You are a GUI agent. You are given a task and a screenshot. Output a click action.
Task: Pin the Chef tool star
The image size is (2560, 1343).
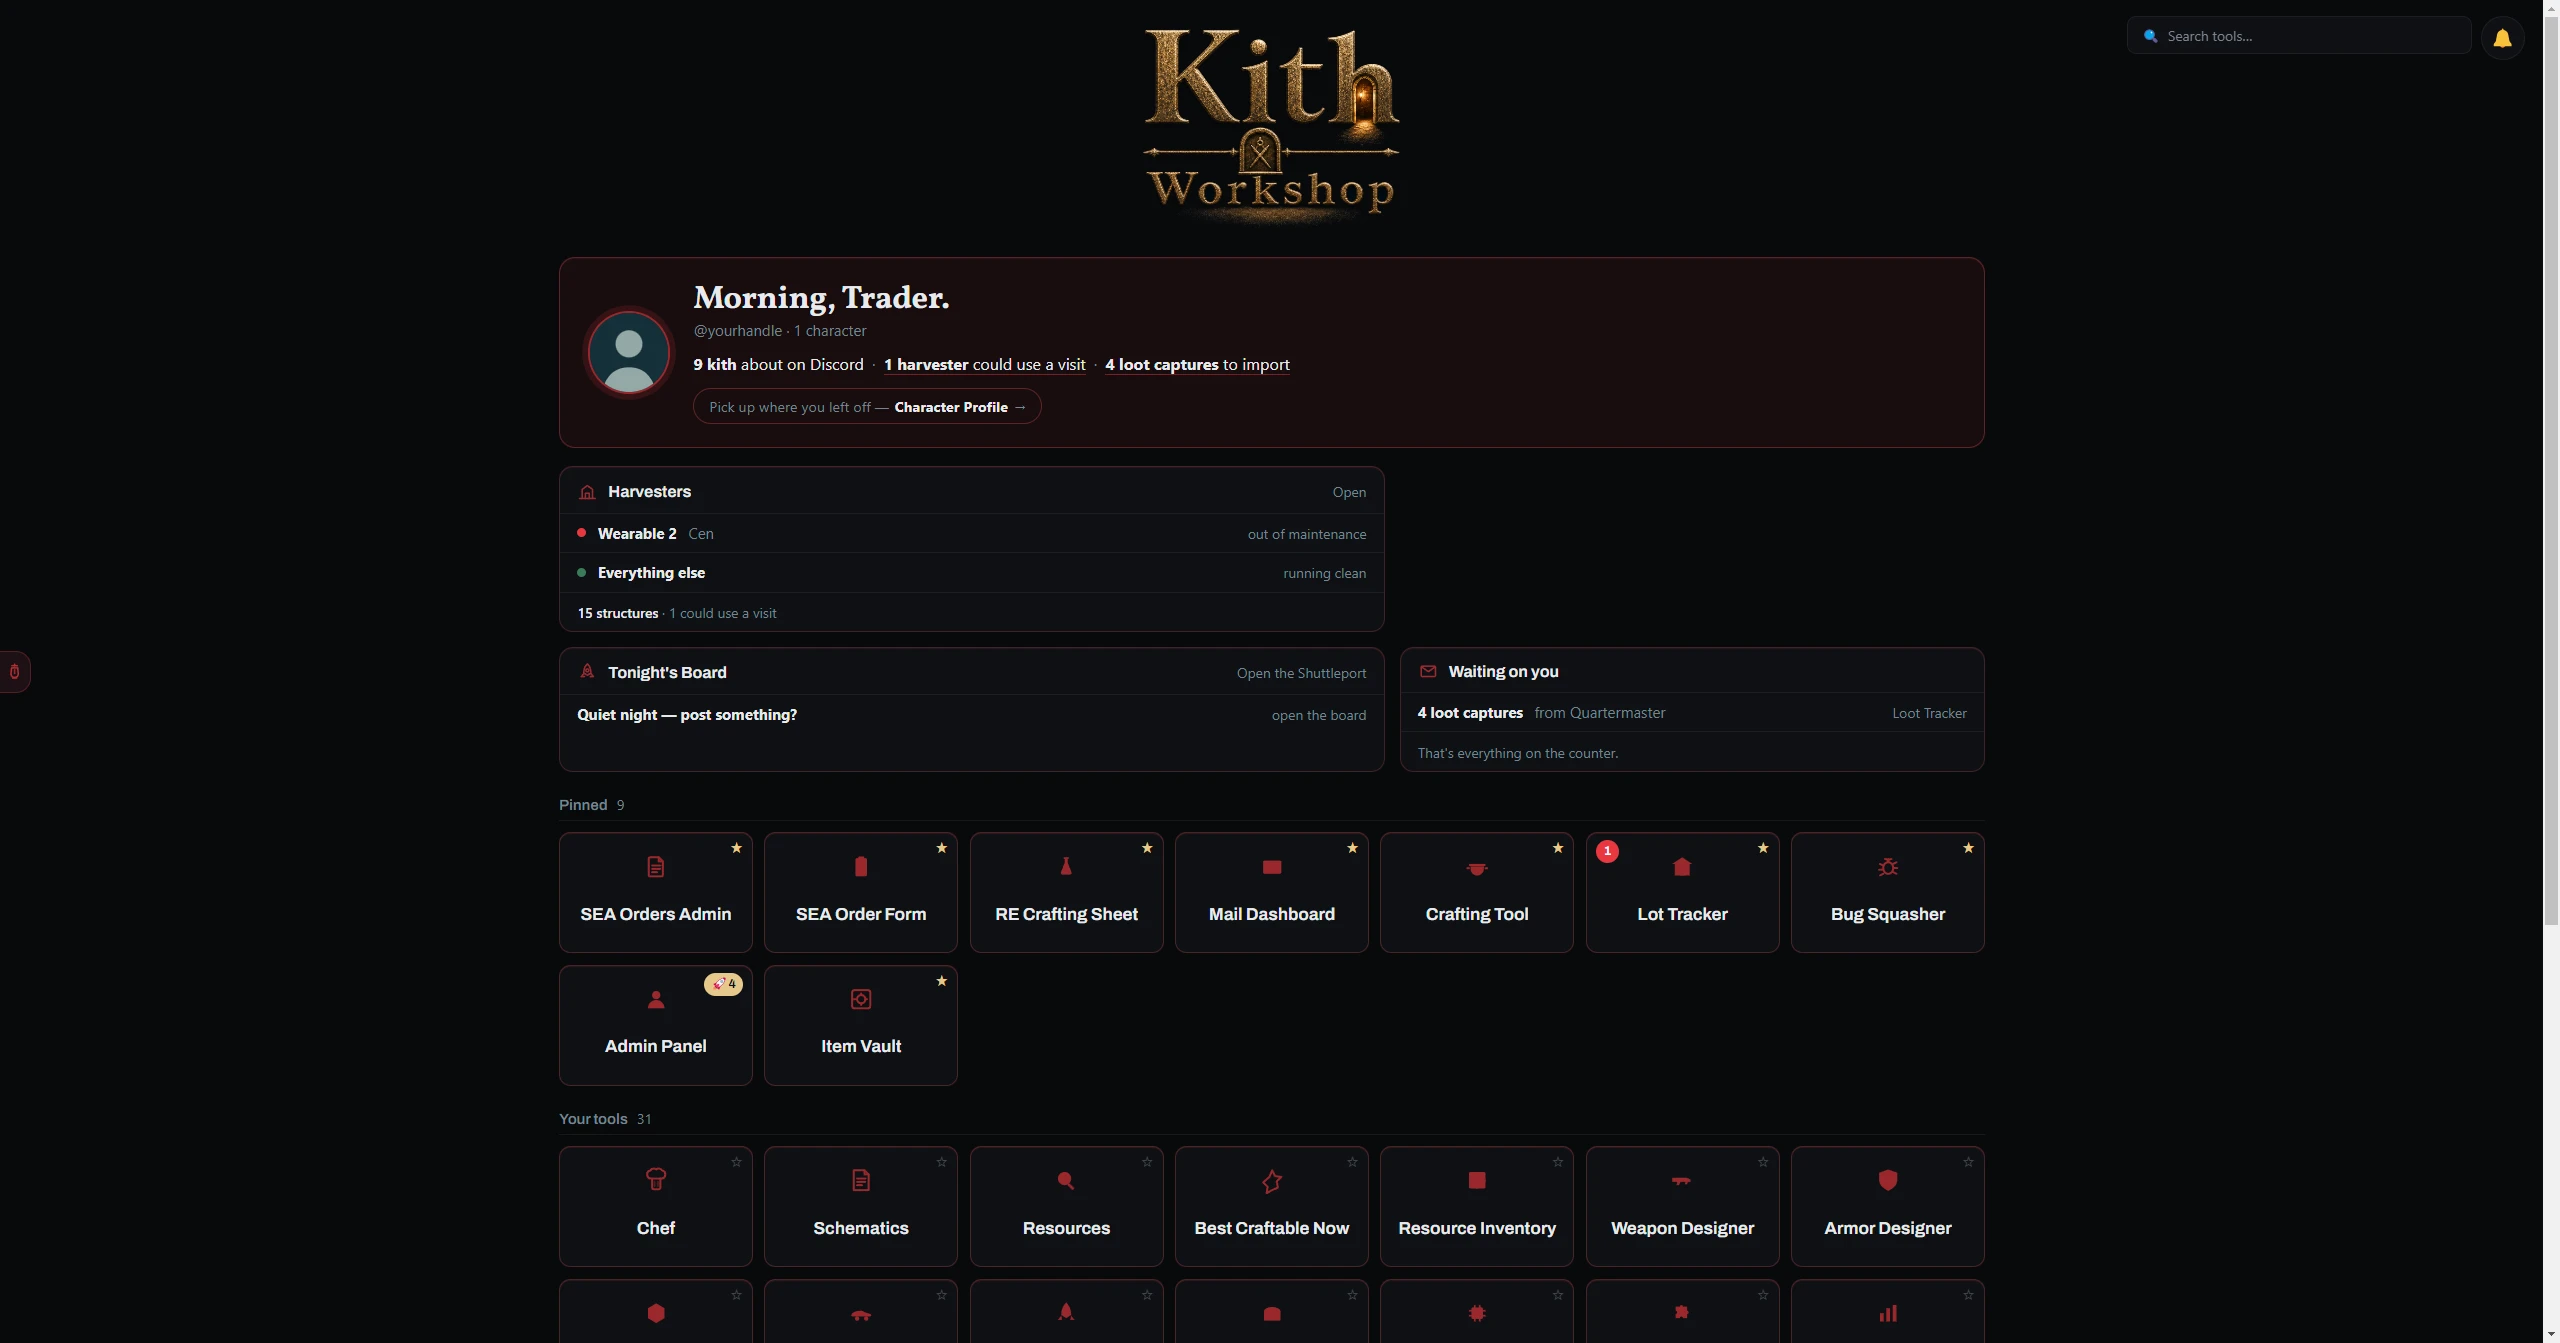point(737,1162)
